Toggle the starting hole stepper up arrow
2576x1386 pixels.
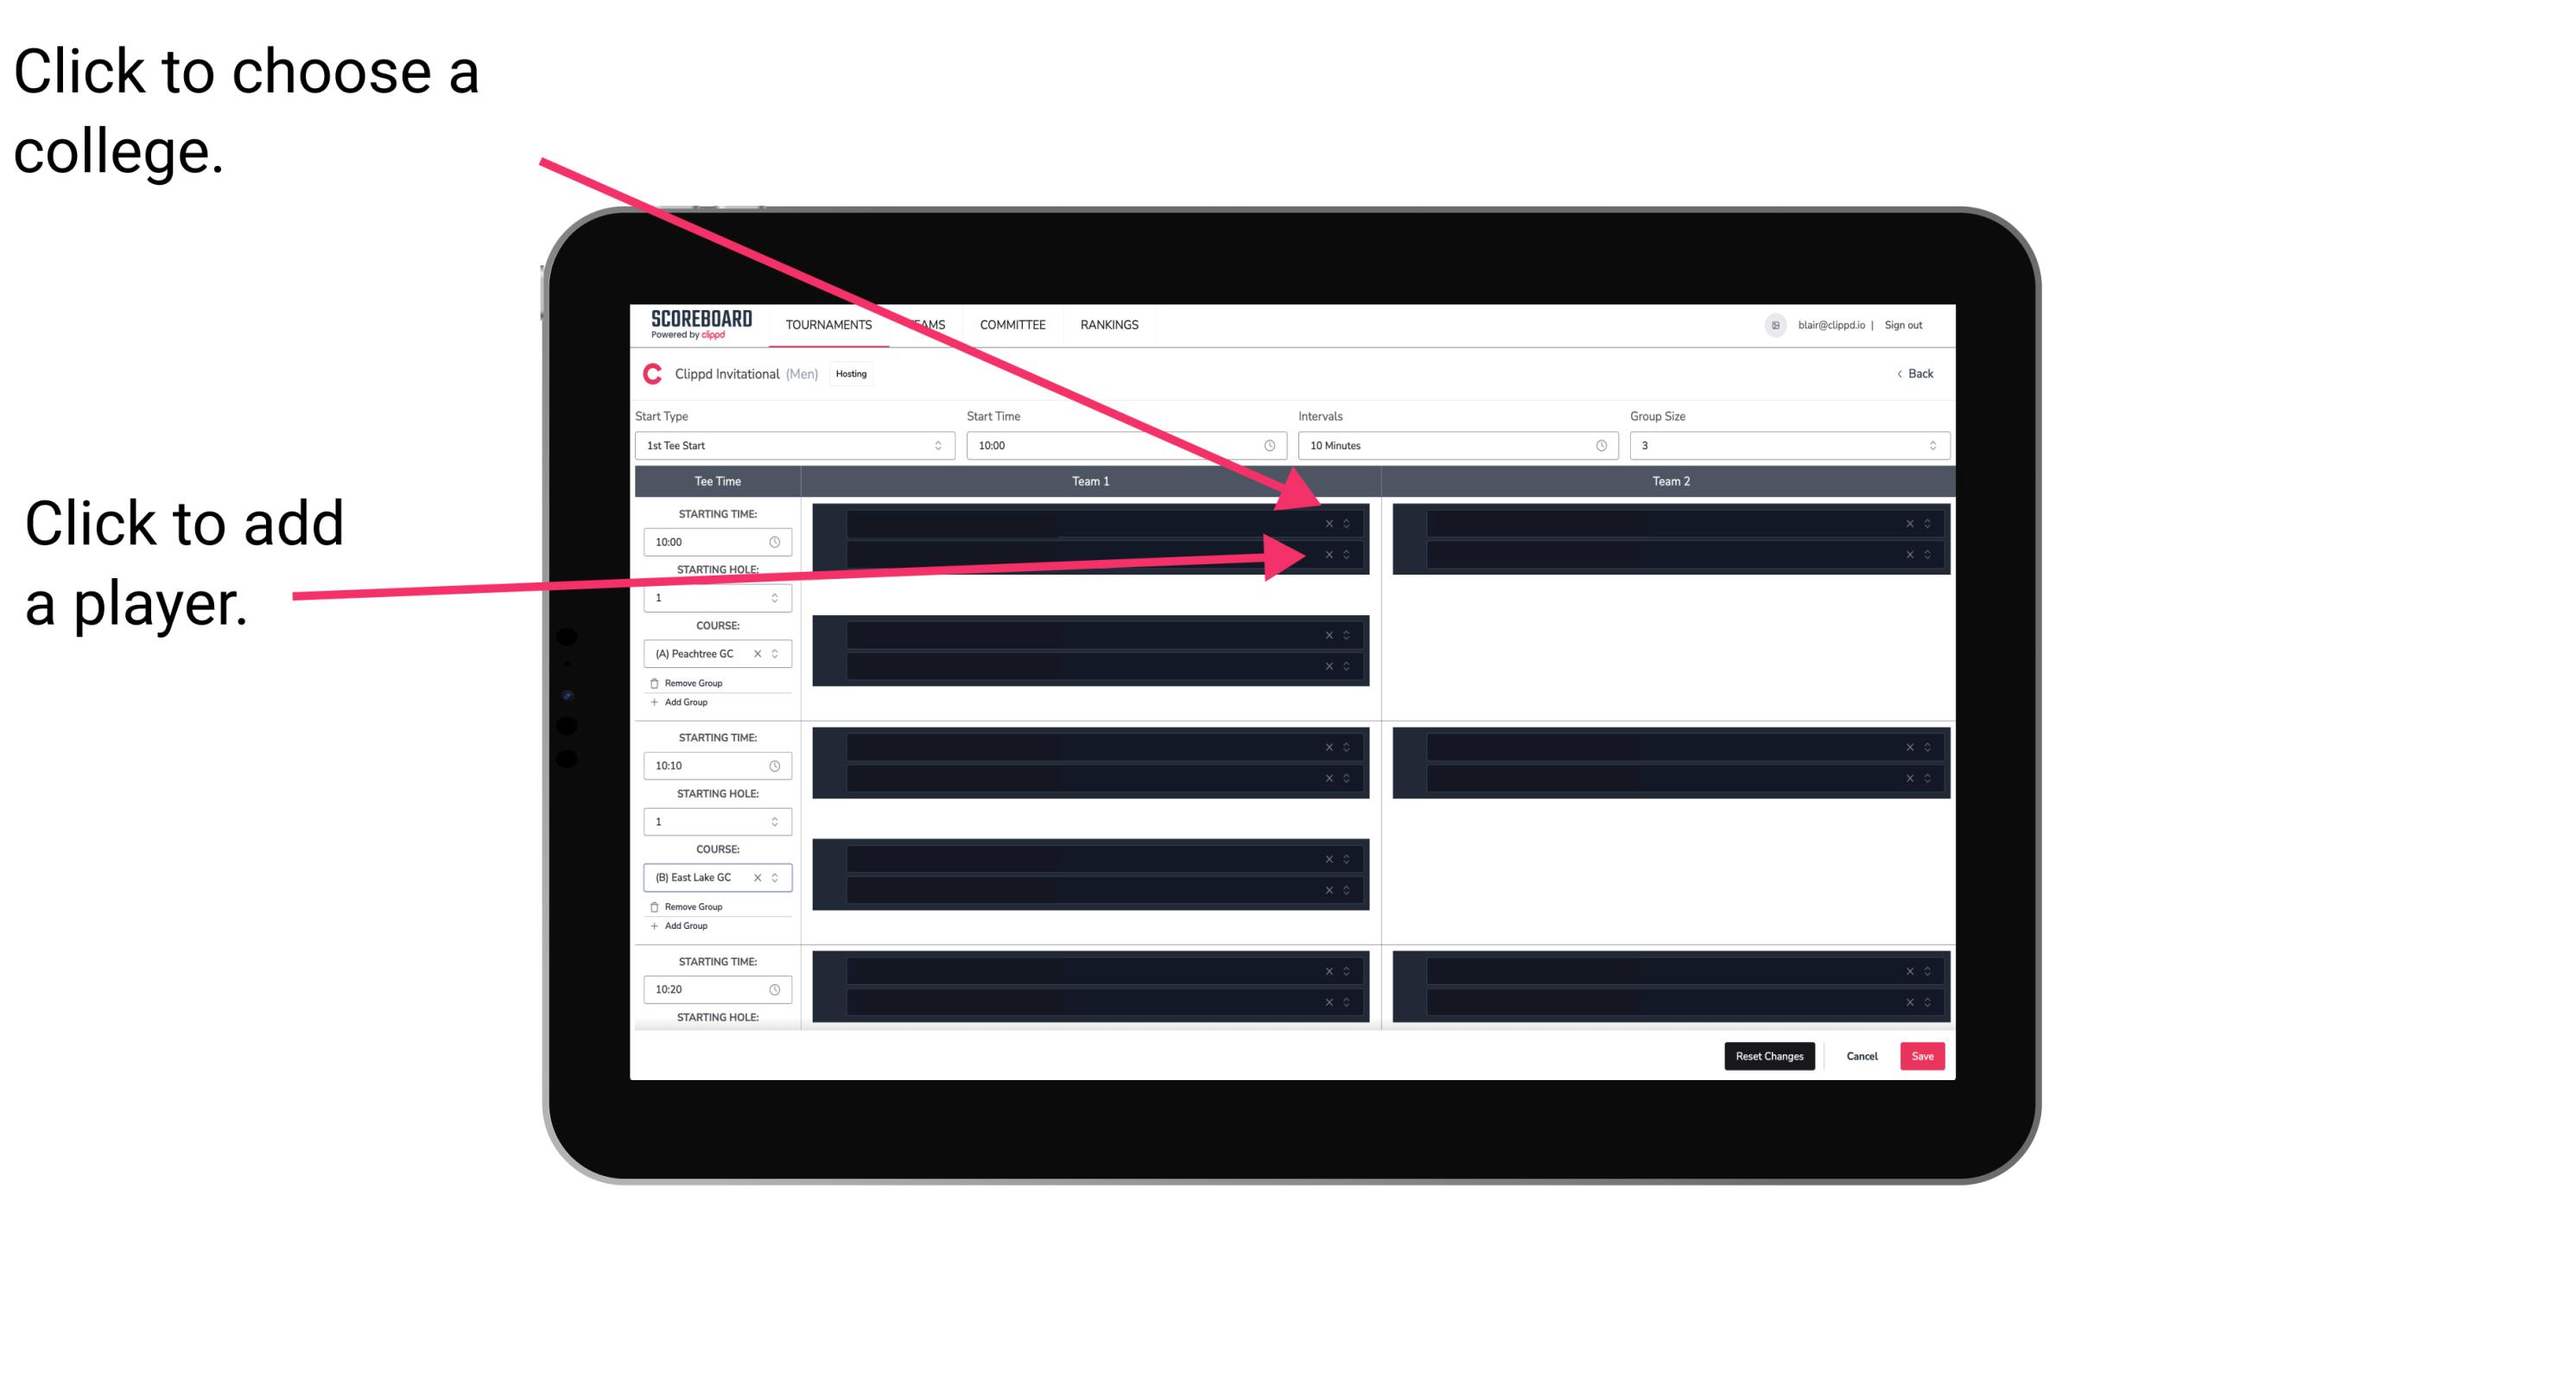coord(777,594)
